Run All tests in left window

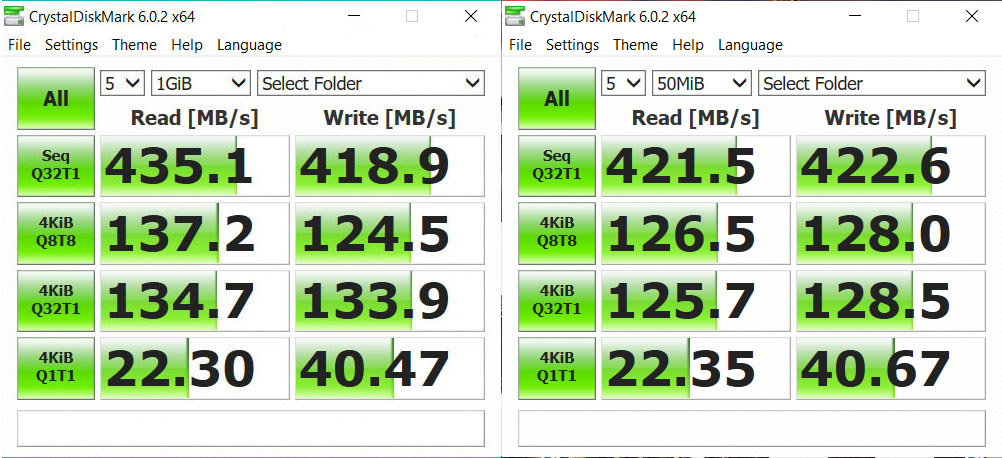(x=56, y=99)
